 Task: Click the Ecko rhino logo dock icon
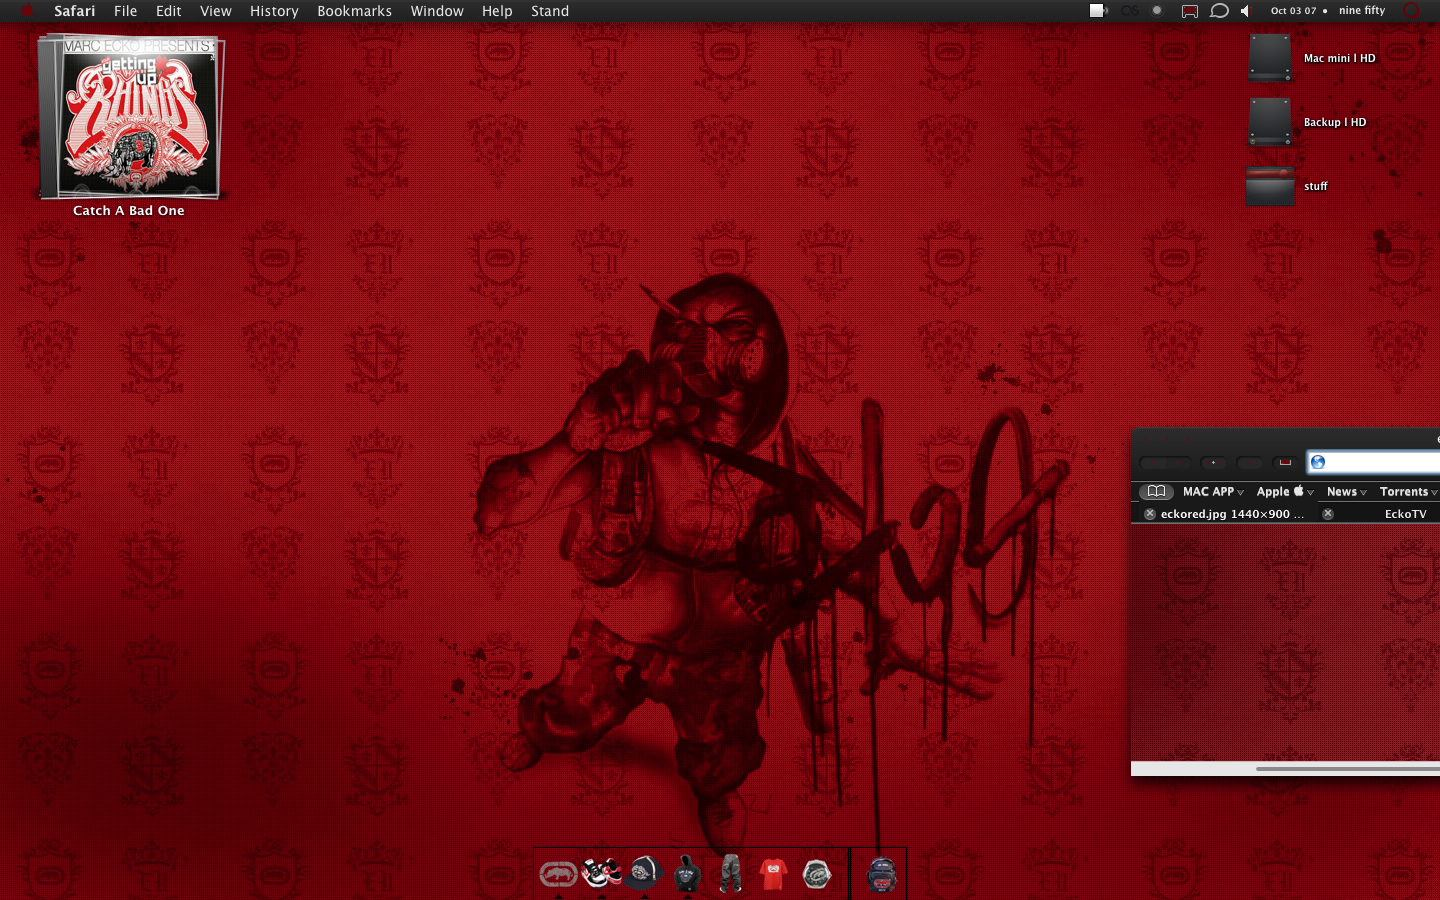click(558, 874)
